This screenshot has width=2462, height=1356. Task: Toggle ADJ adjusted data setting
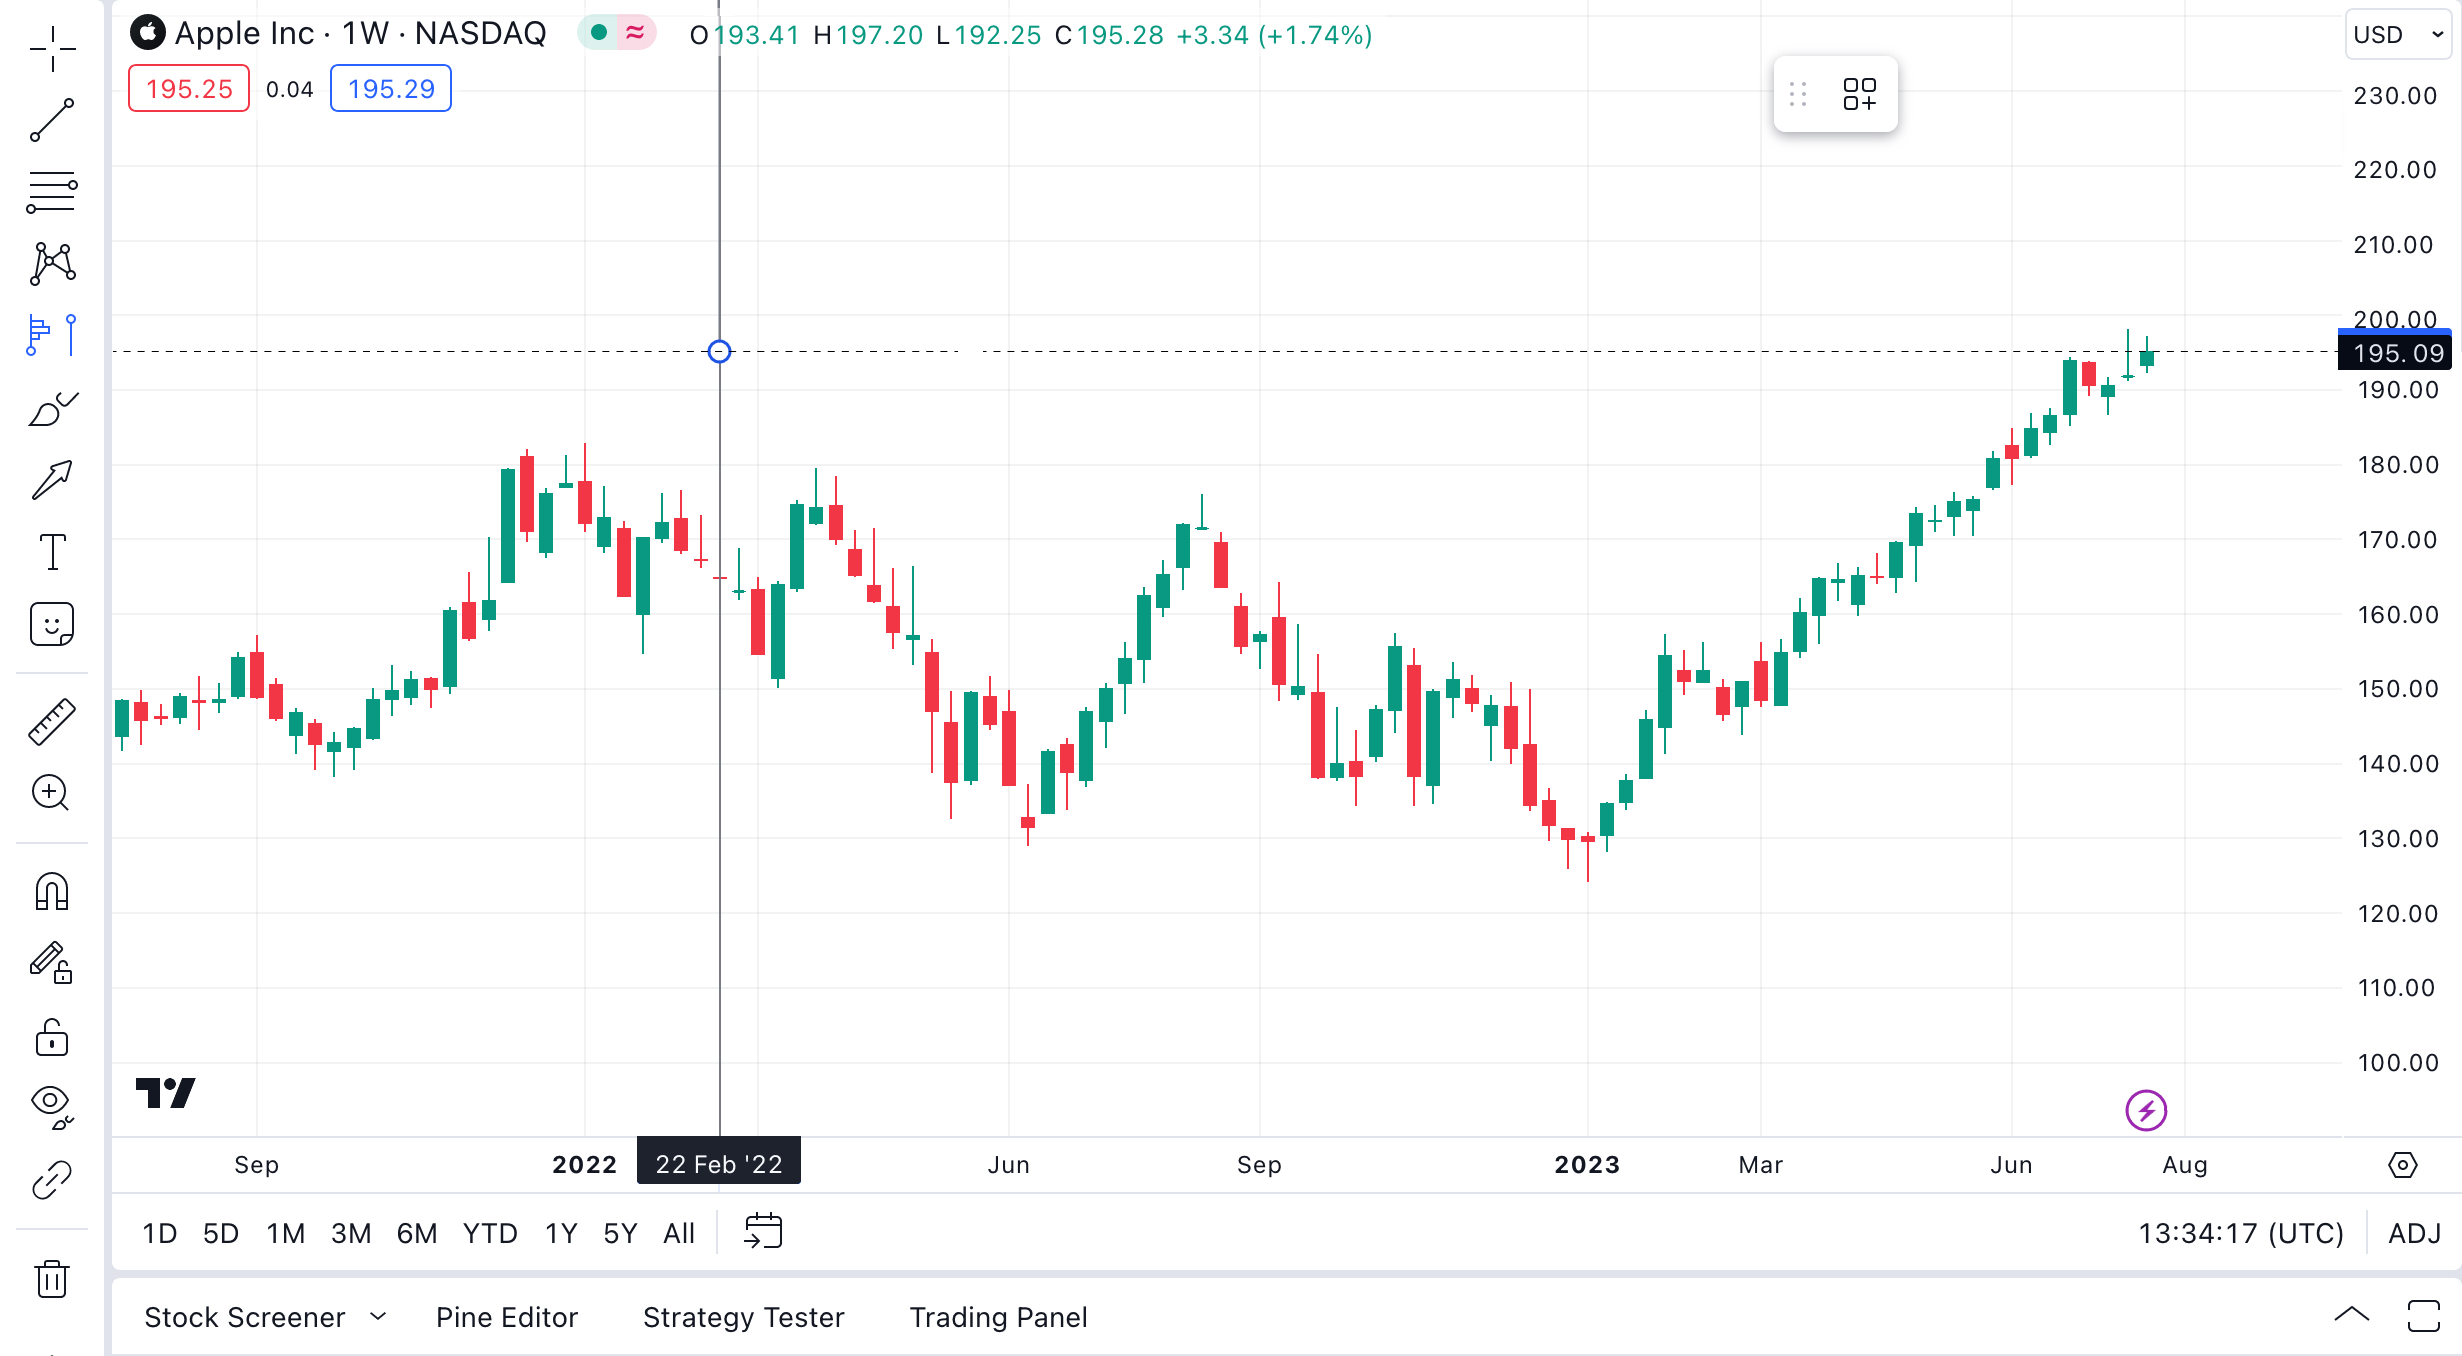[2414, 1233]
